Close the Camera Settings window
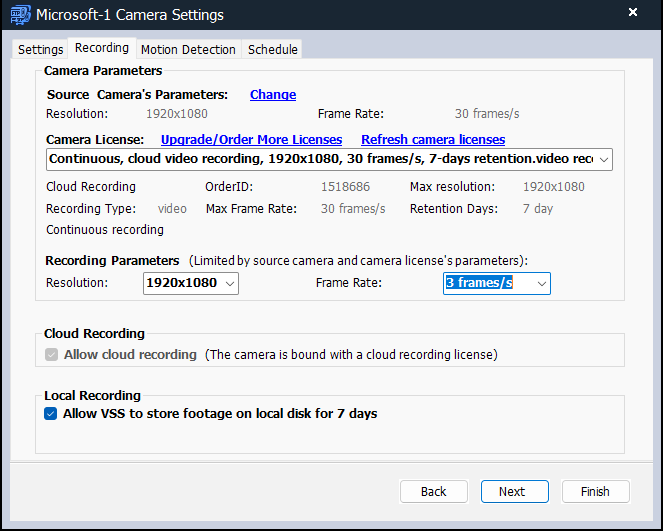This screenshot has width=663, height=531. point(632,13)
